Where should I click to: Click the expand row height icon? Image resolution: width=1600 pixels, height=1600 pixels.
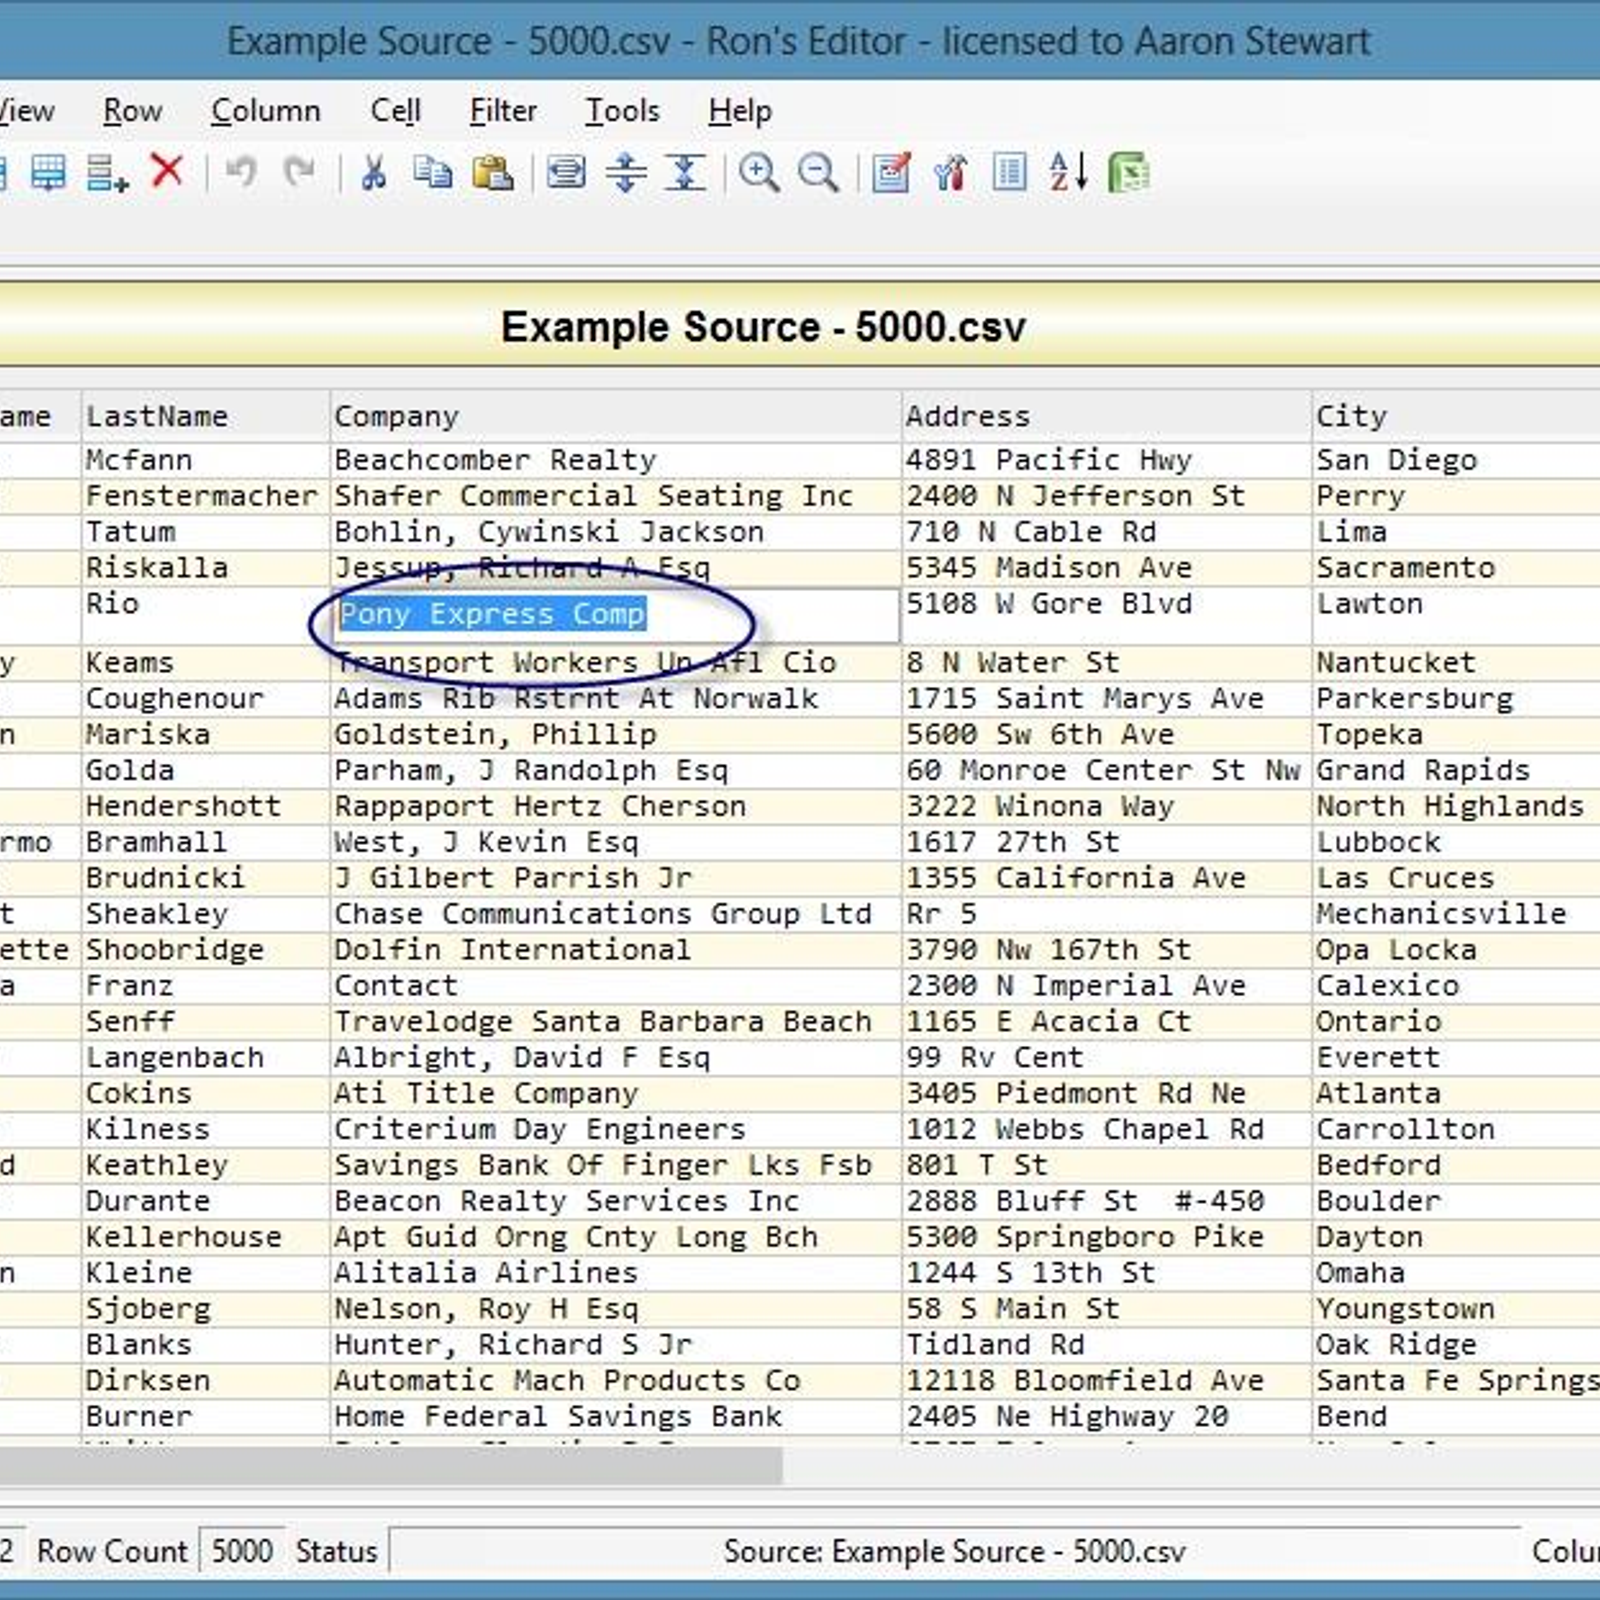(626, 173)
